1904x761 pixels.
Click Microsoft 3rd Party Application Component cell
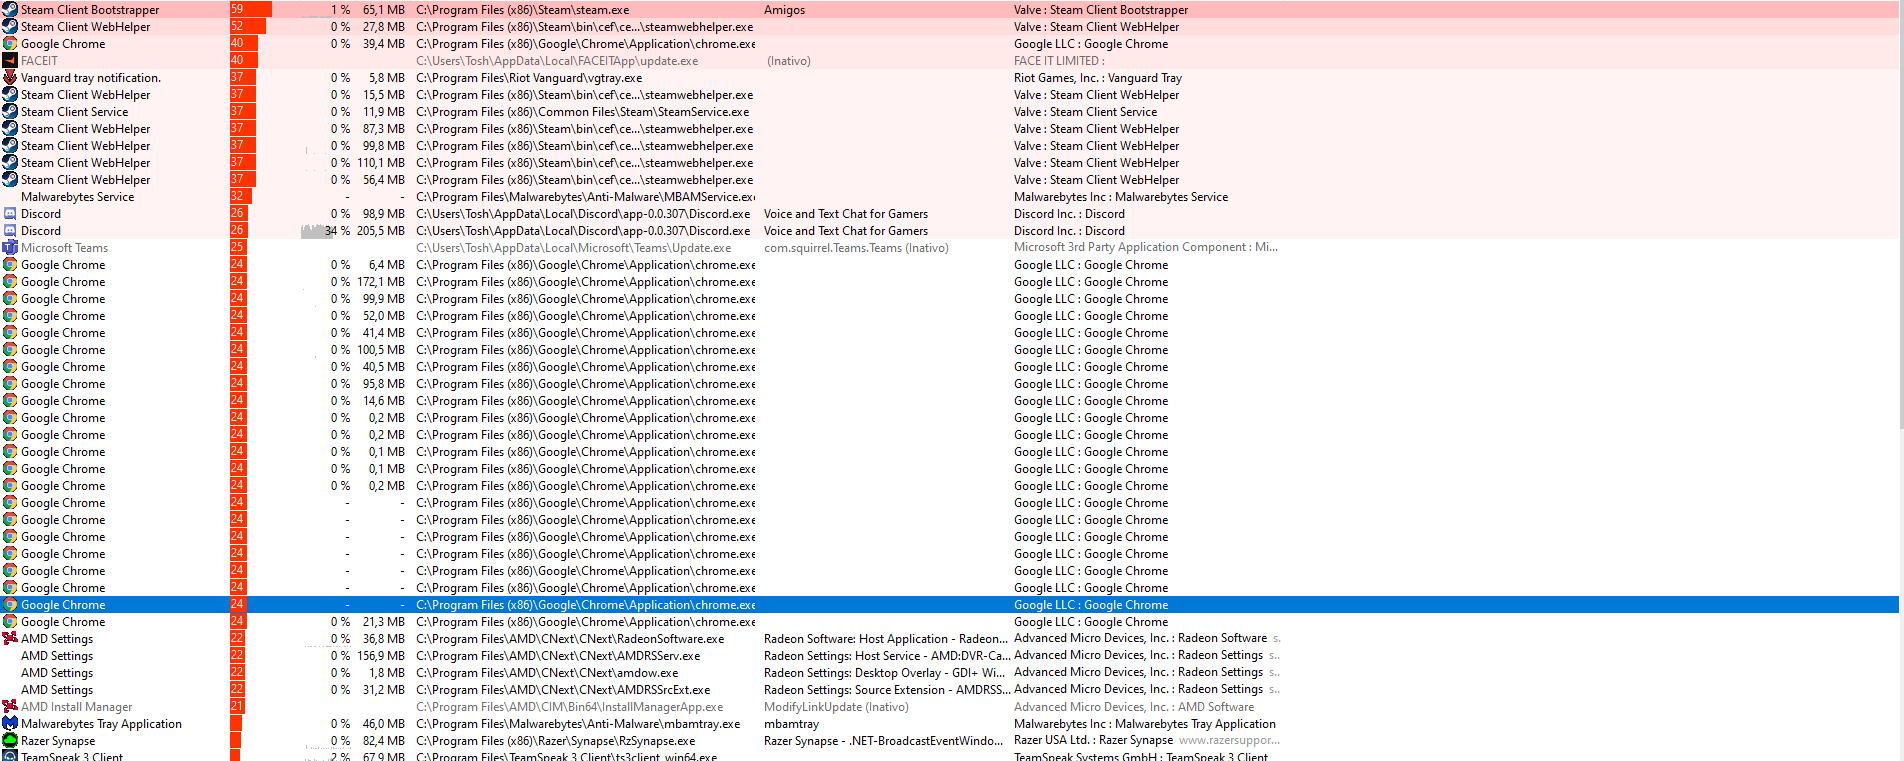(1146, 247)
